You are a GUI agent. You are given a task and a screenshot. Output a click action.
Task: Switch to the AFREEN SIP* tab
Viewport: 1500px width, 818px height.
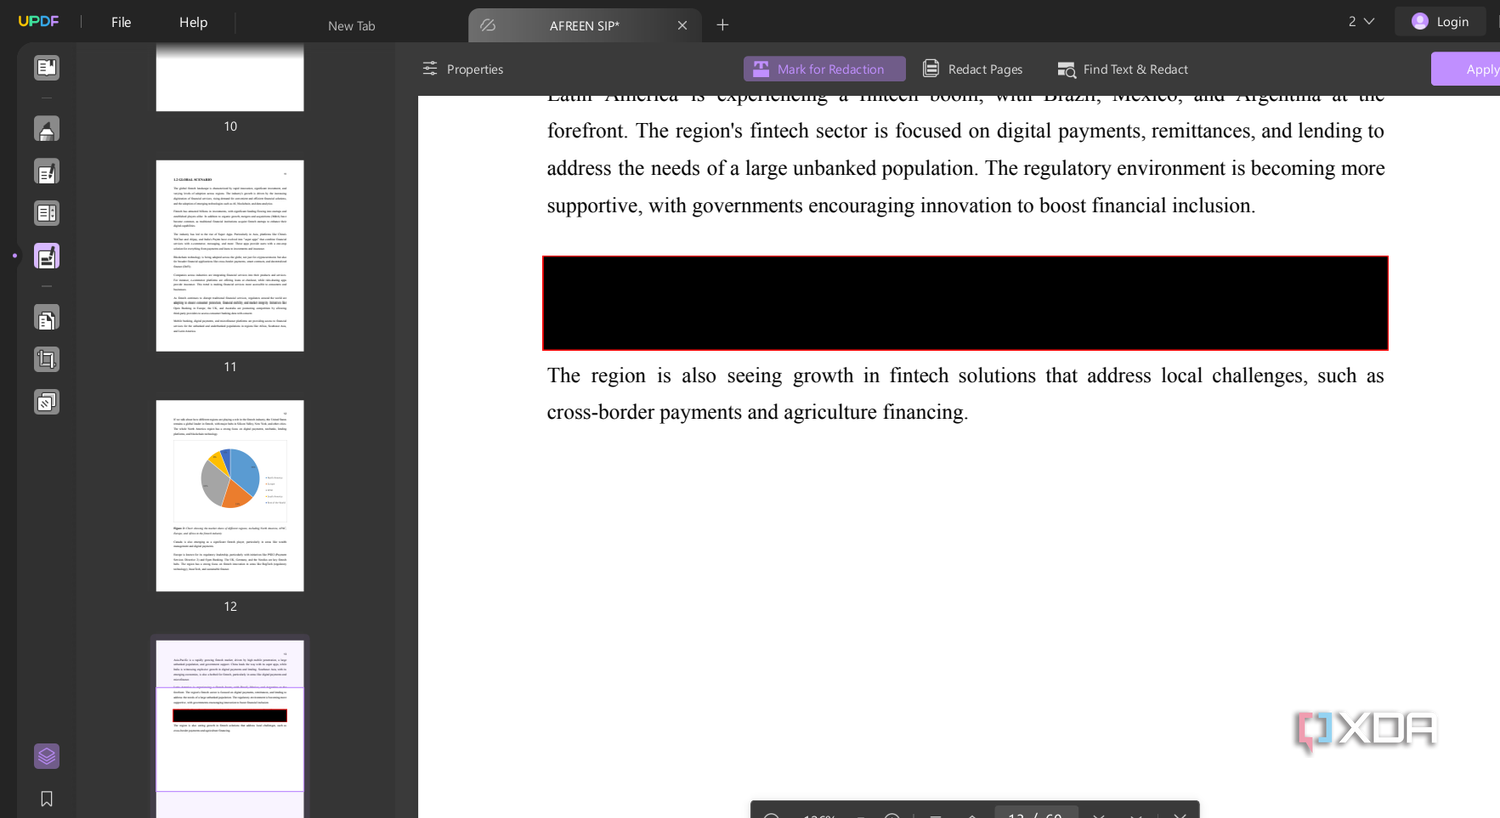click(x=584, y=26)
